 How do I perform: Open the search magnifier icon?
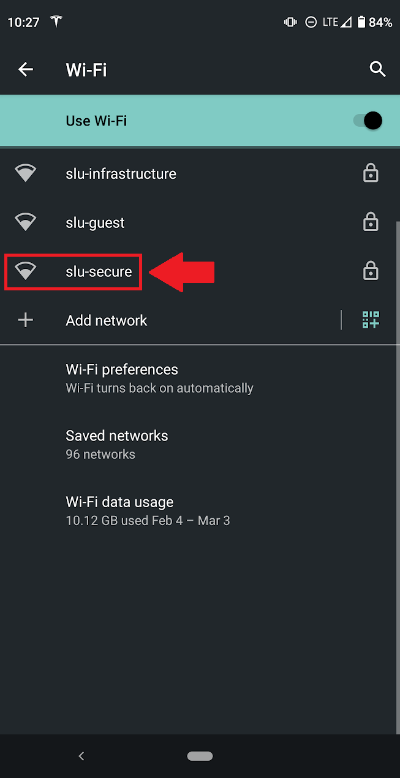coord(378,69)
